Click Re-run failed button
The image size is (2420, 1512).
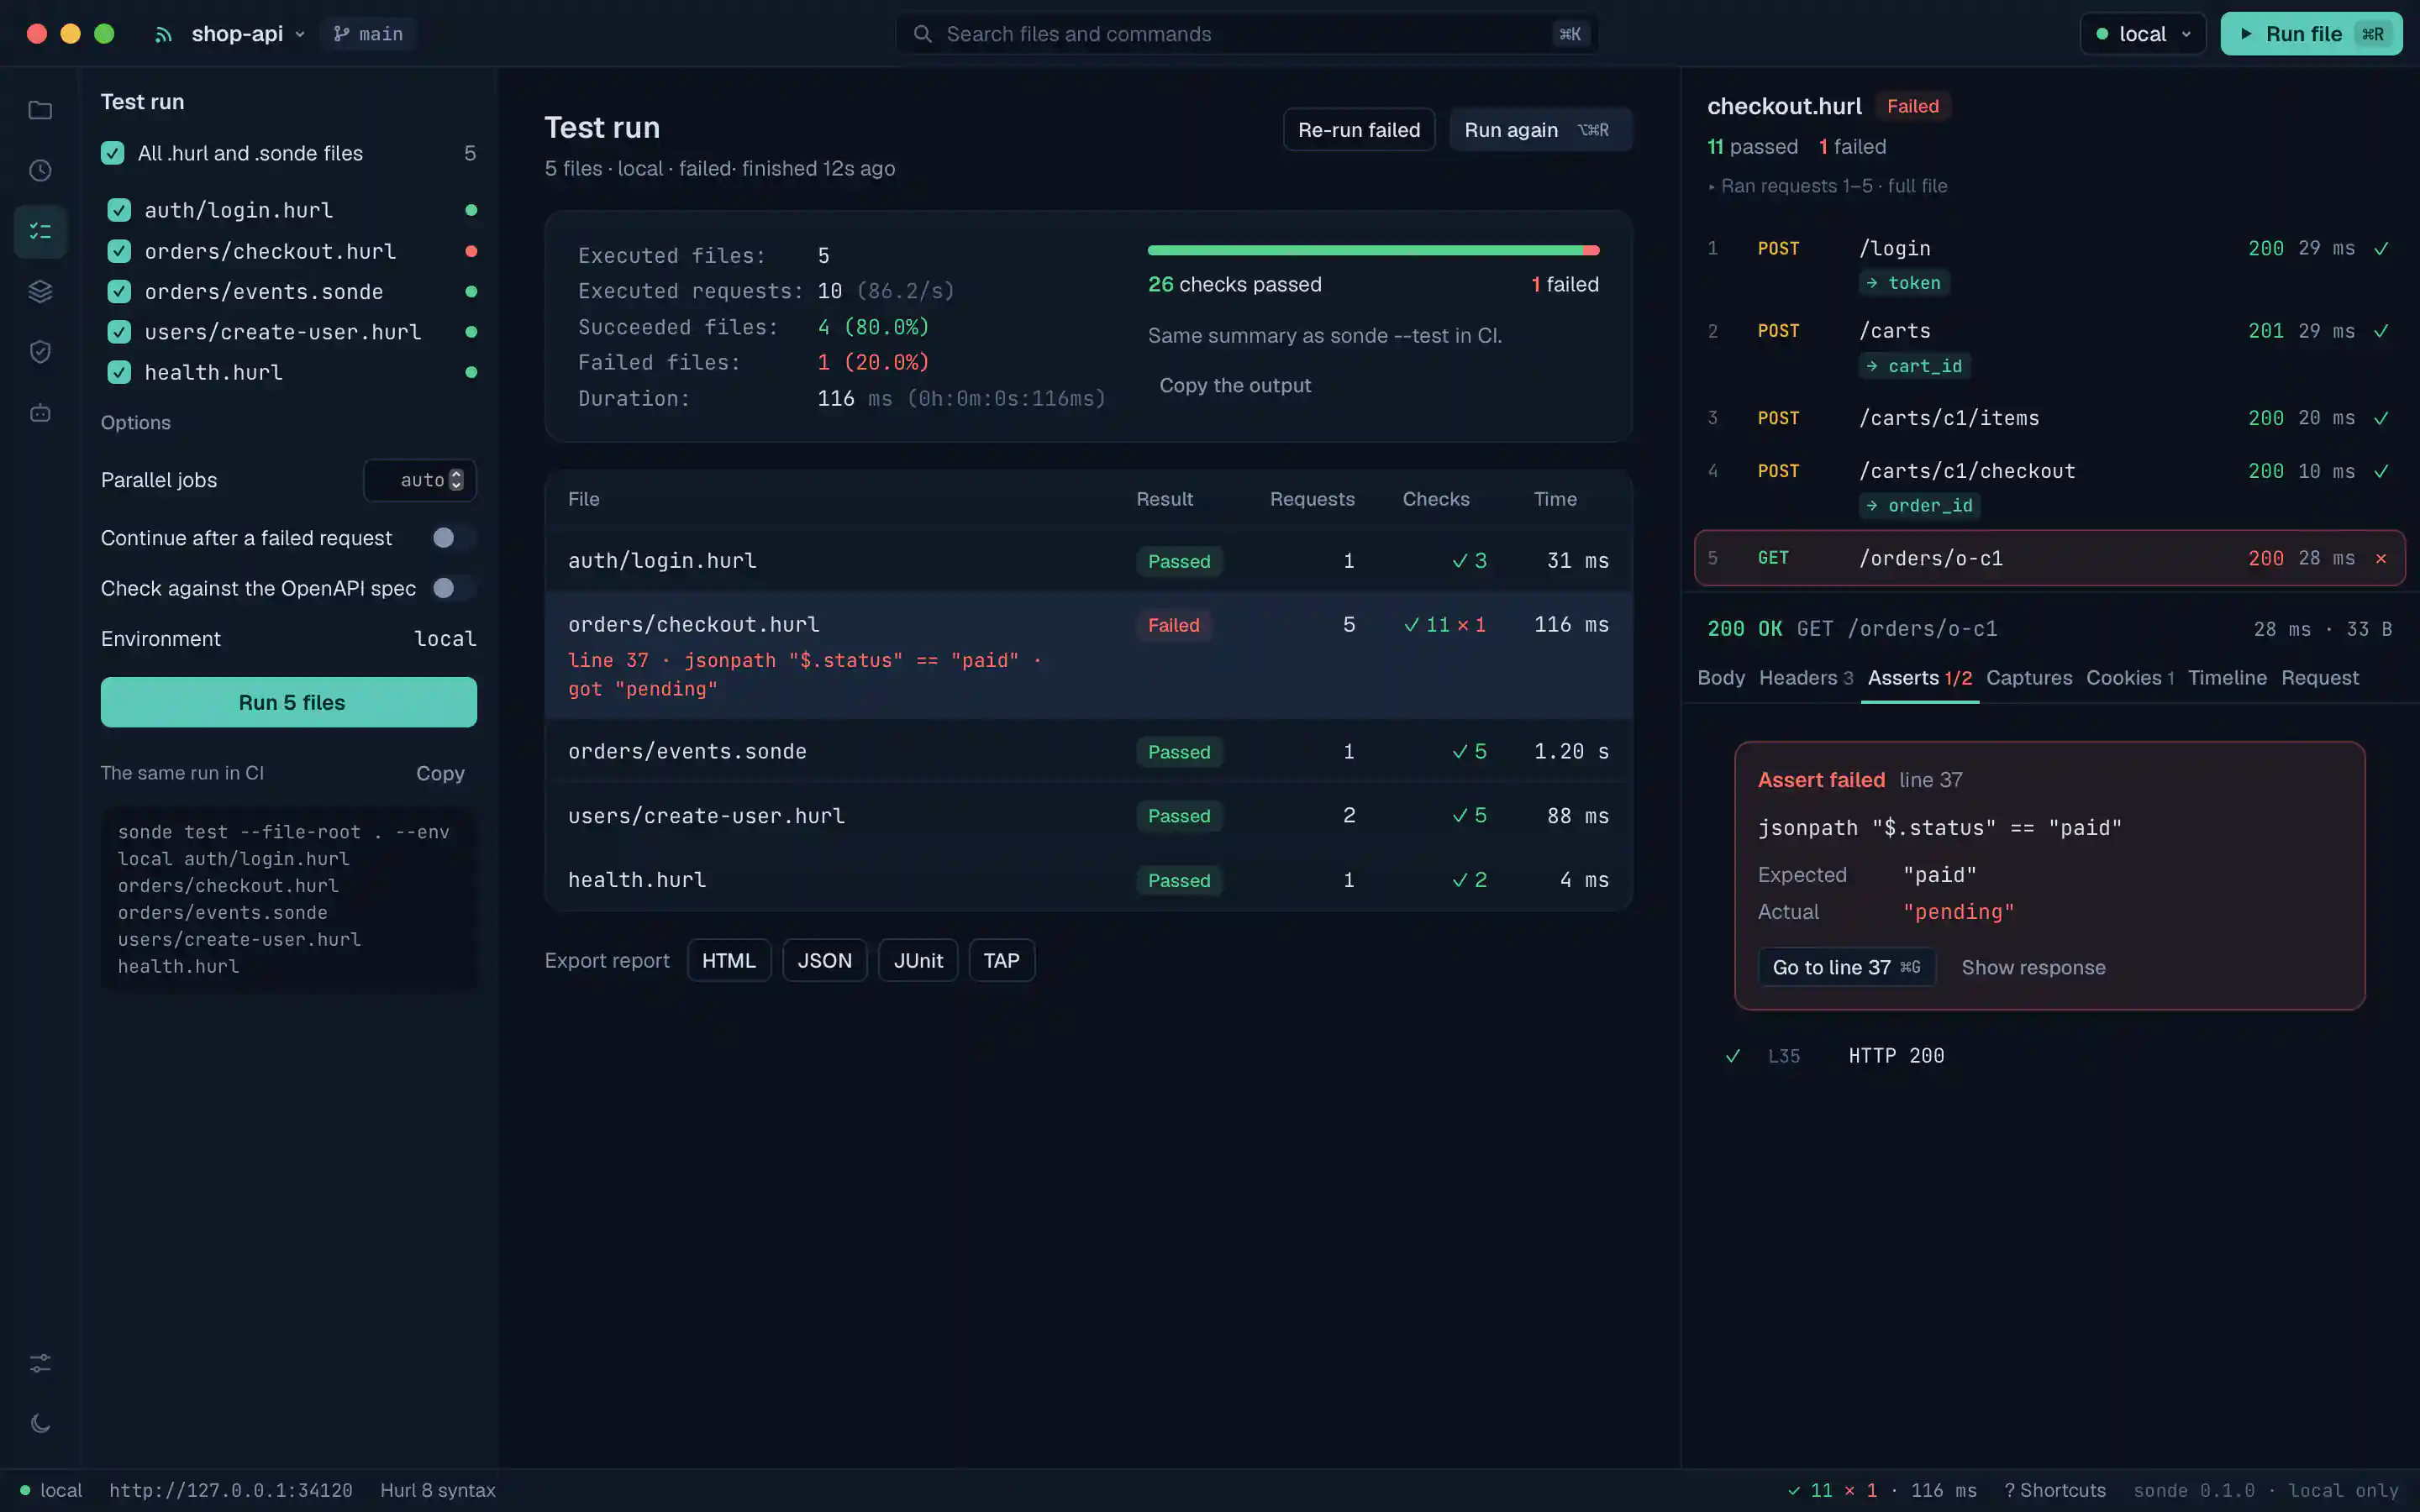1358,130
